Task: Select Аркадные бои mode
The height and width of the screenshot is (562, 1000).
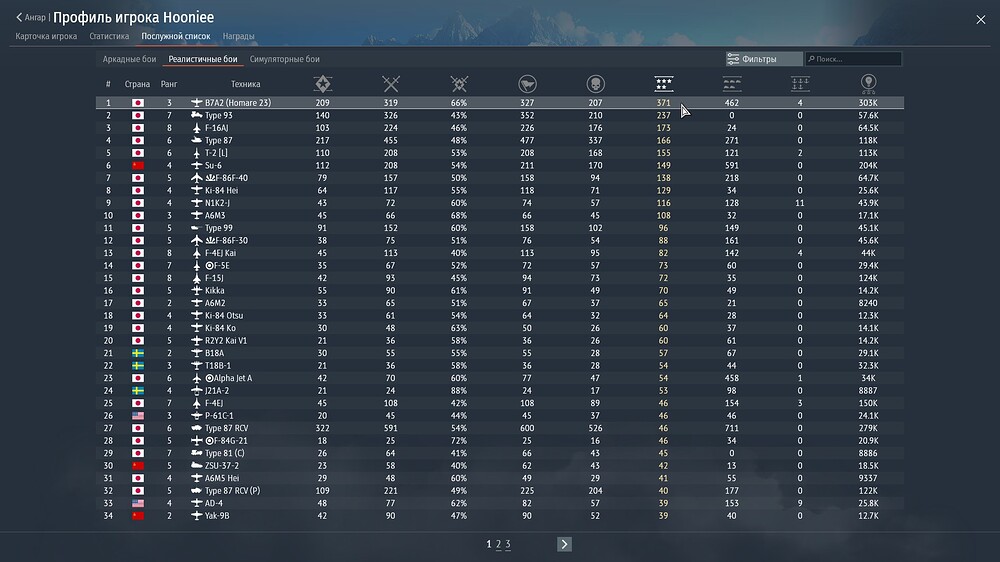Action: [x=129, y=59]
